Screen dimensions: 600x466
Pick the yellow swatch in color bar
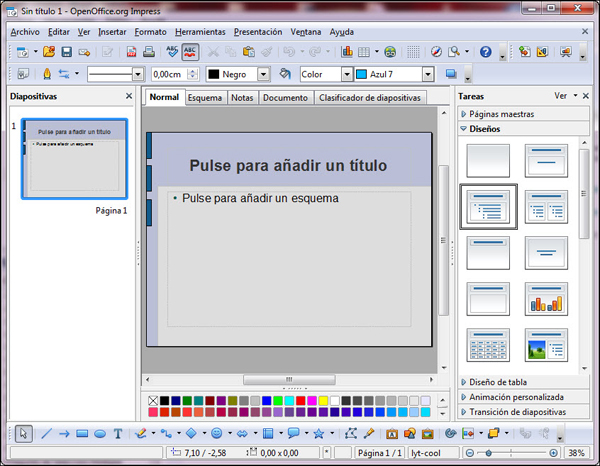(323, 401)
